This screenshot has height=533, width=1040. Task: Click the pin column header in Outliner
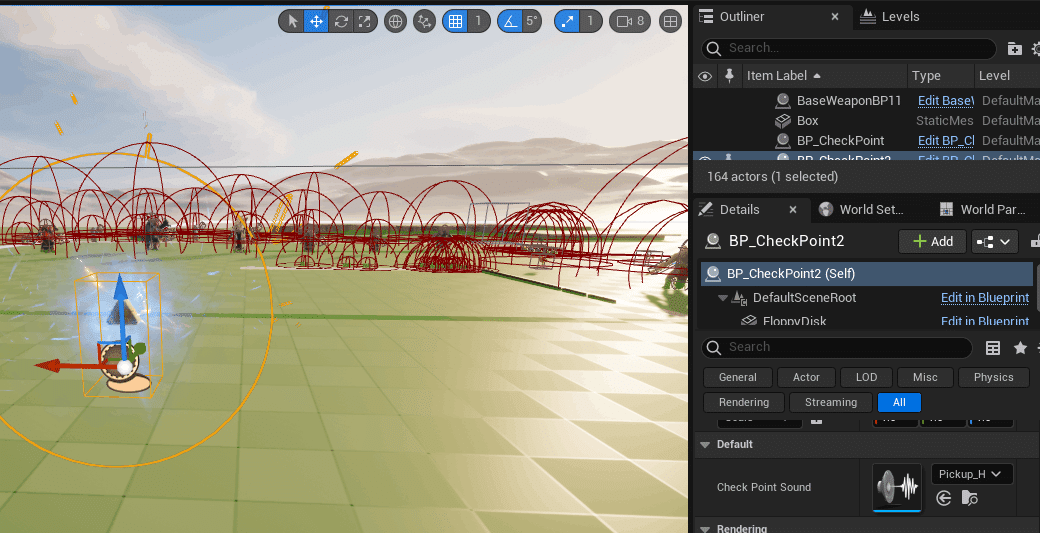coord(729,76)
